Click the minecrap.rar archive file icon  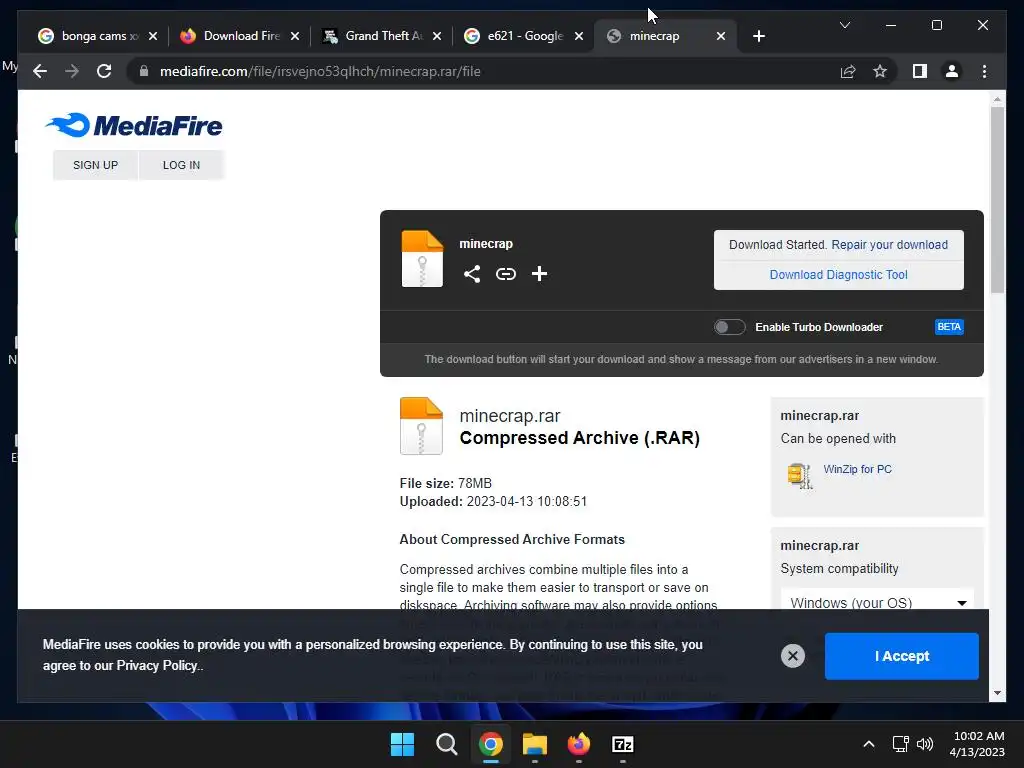tap(421, 426)
